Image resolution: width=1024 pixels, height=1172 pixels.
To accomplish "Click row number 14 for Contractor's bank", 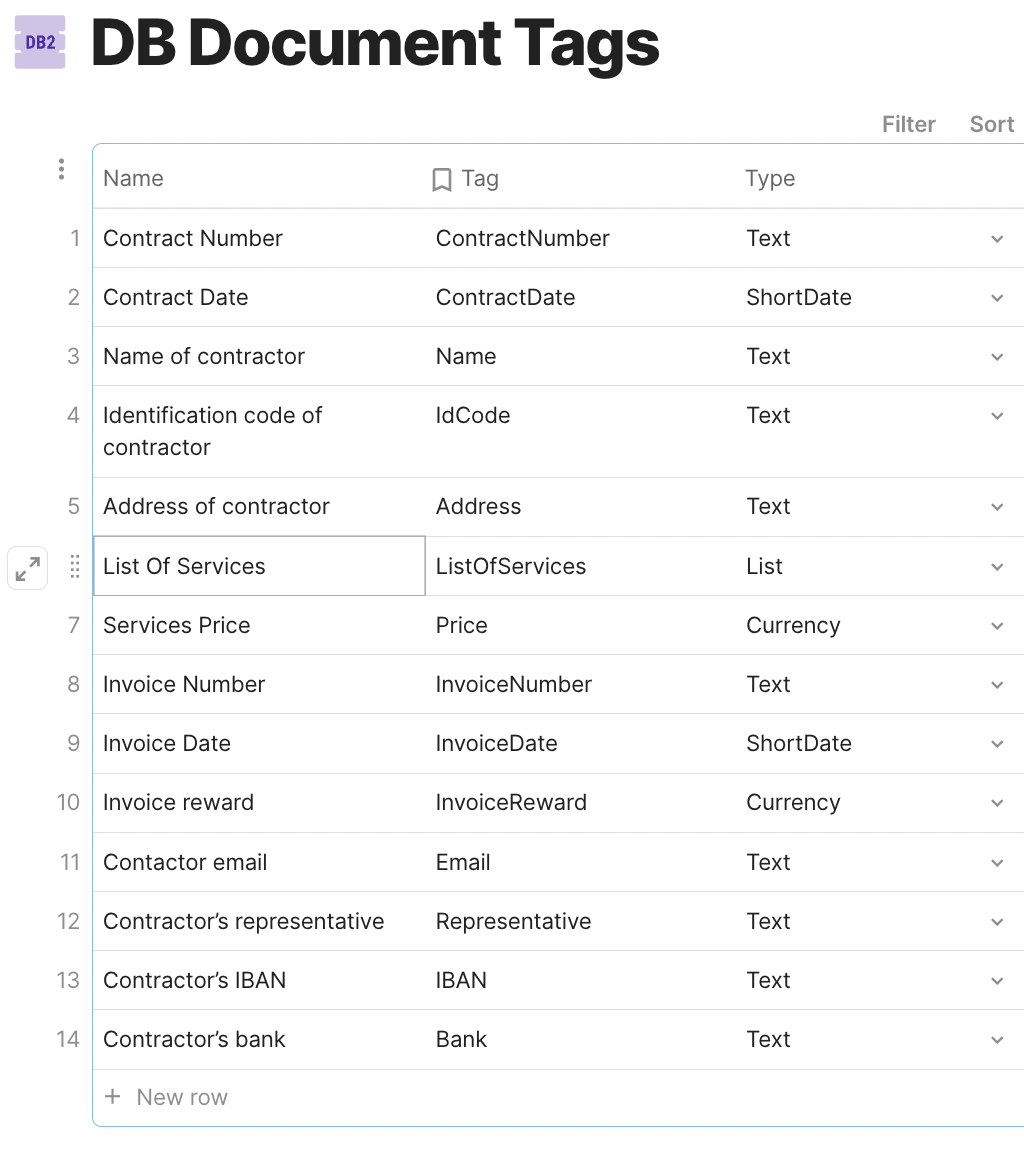I will click(68, 1039).
